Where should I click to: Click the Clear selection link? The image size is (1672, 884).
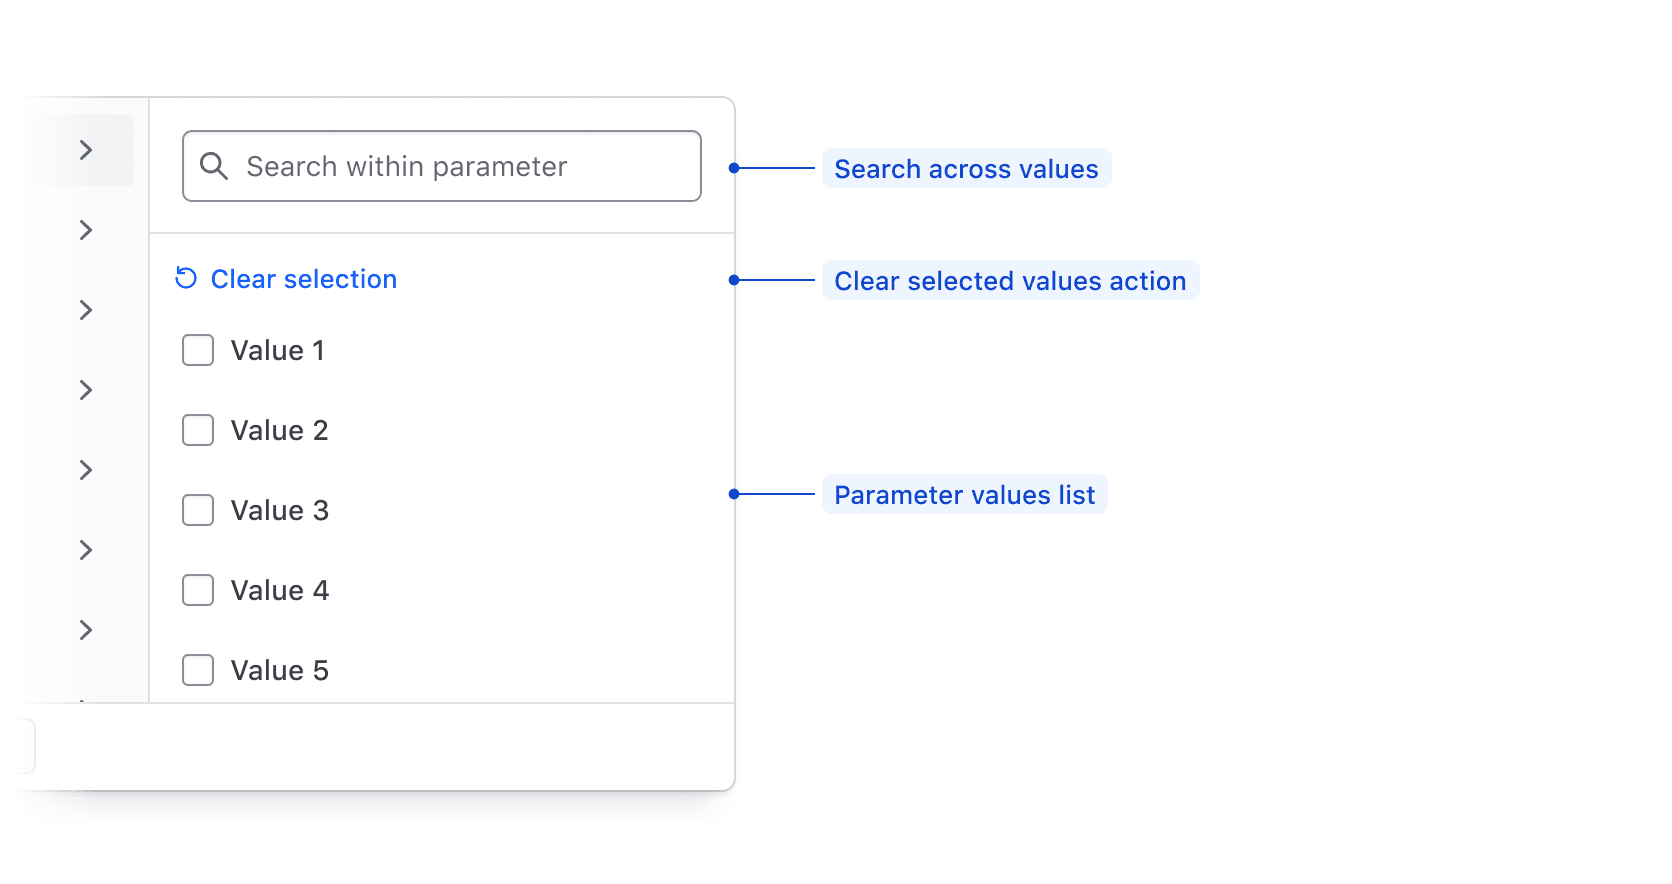tap(303, 279)
